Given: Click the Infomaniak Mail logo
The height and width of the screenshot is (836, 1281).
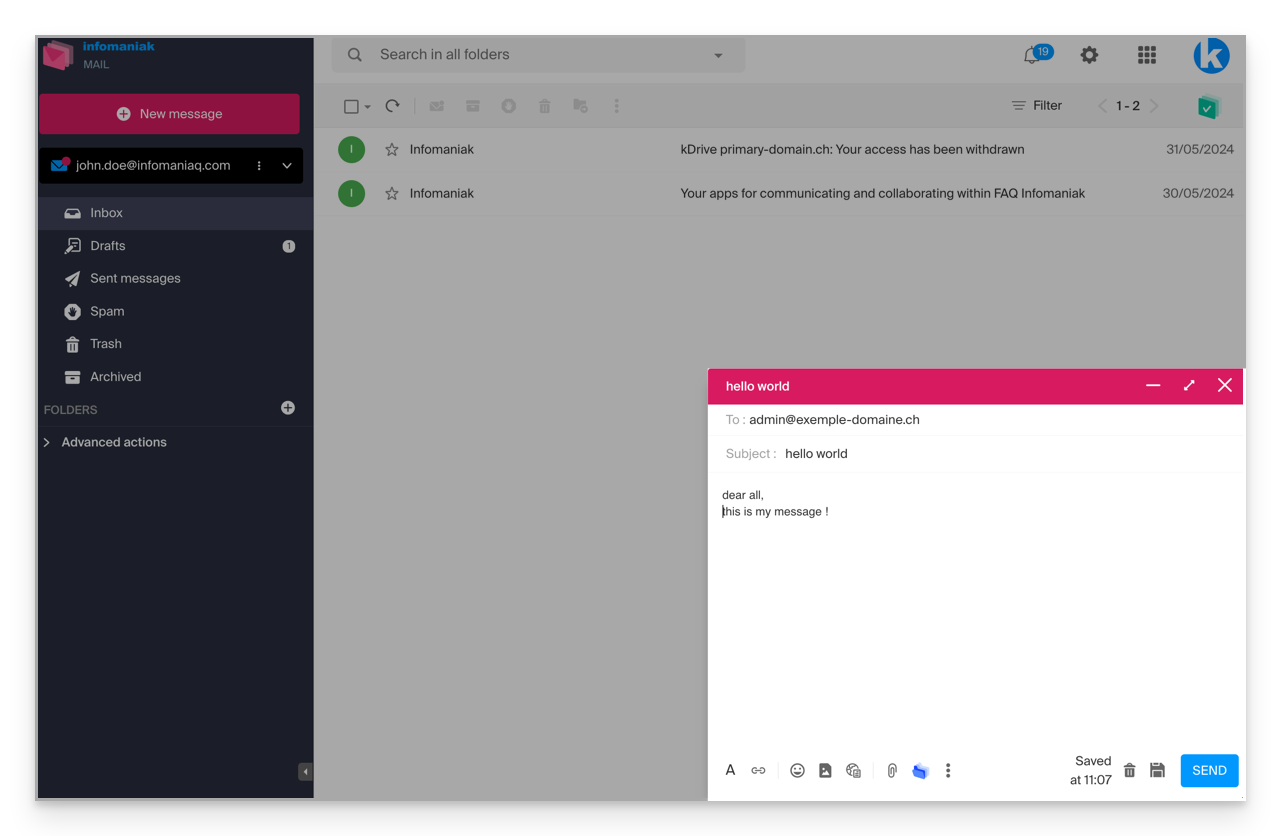Looking at the screenshot, I should point(98,55).
